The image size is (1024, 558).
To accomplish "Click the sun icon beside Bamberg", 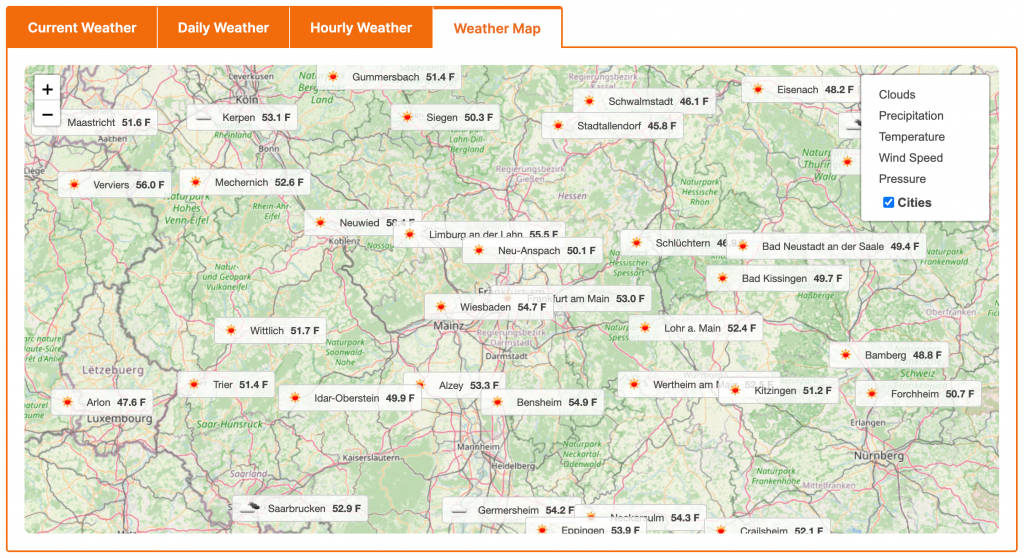I will [846, 355].
